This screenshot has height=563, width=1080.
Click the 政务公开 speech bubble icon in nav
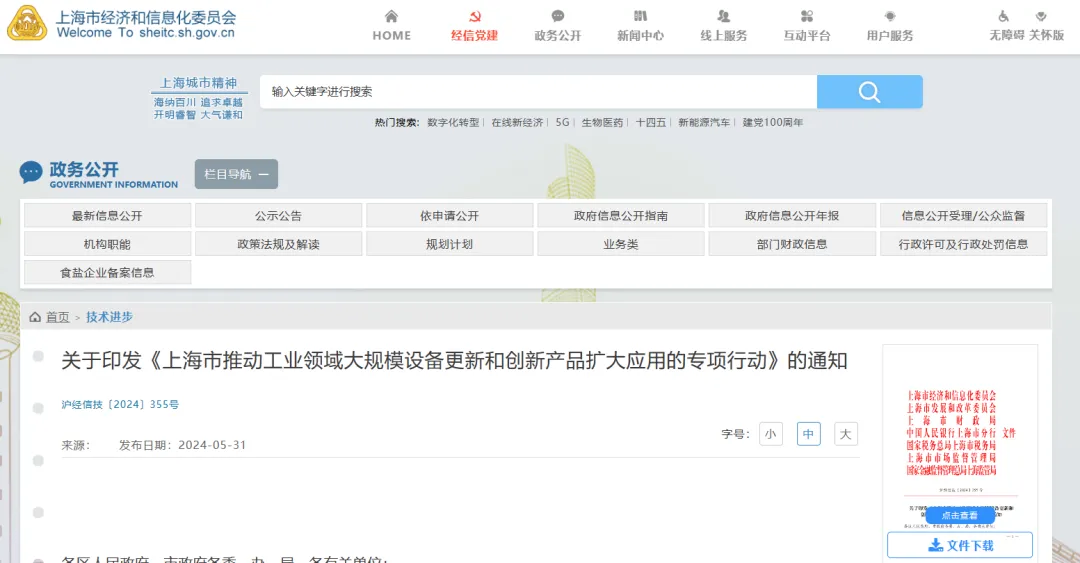[558, 16]
